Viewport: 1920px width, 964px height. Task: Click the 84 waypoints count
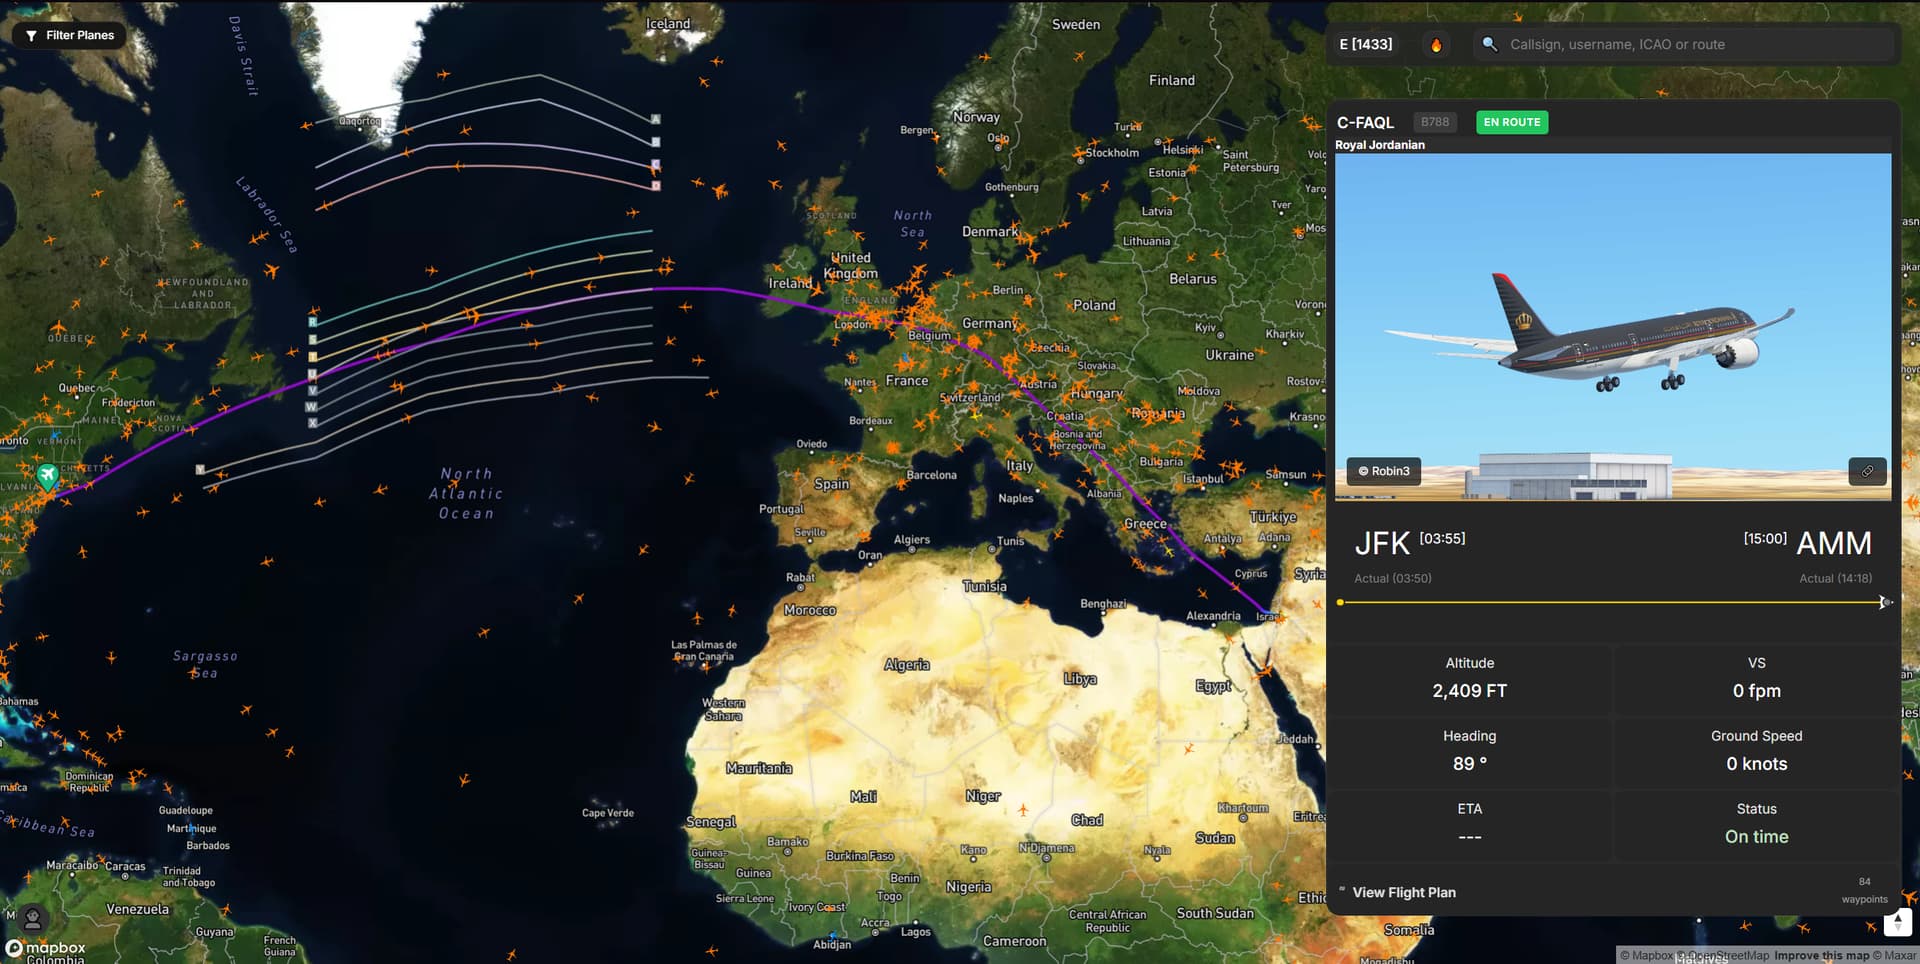(1865, 890)
